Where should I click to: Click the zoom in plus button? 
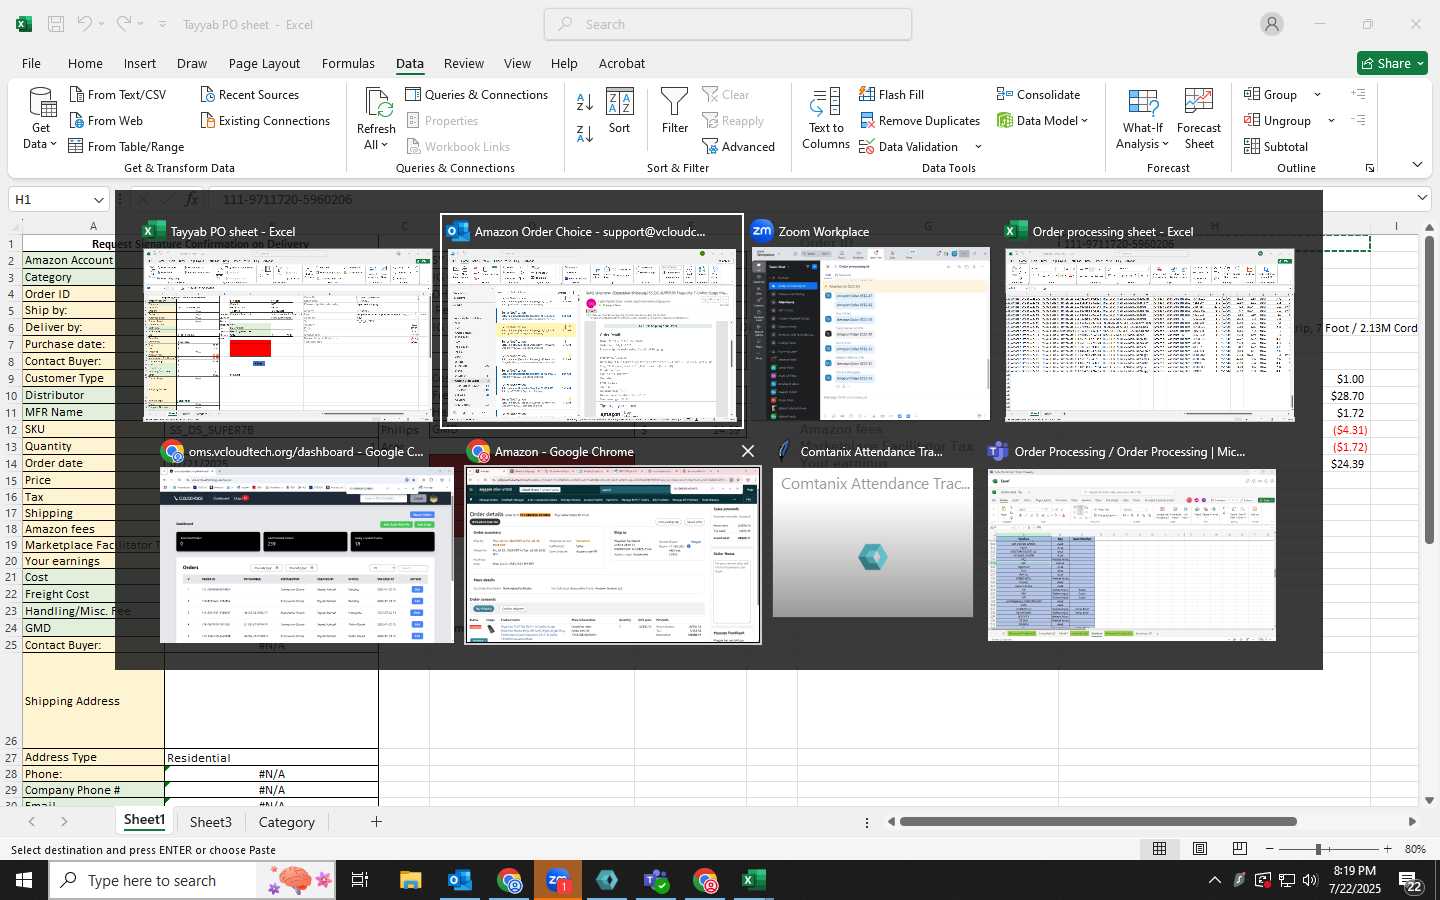click(x=1388, y=849)
